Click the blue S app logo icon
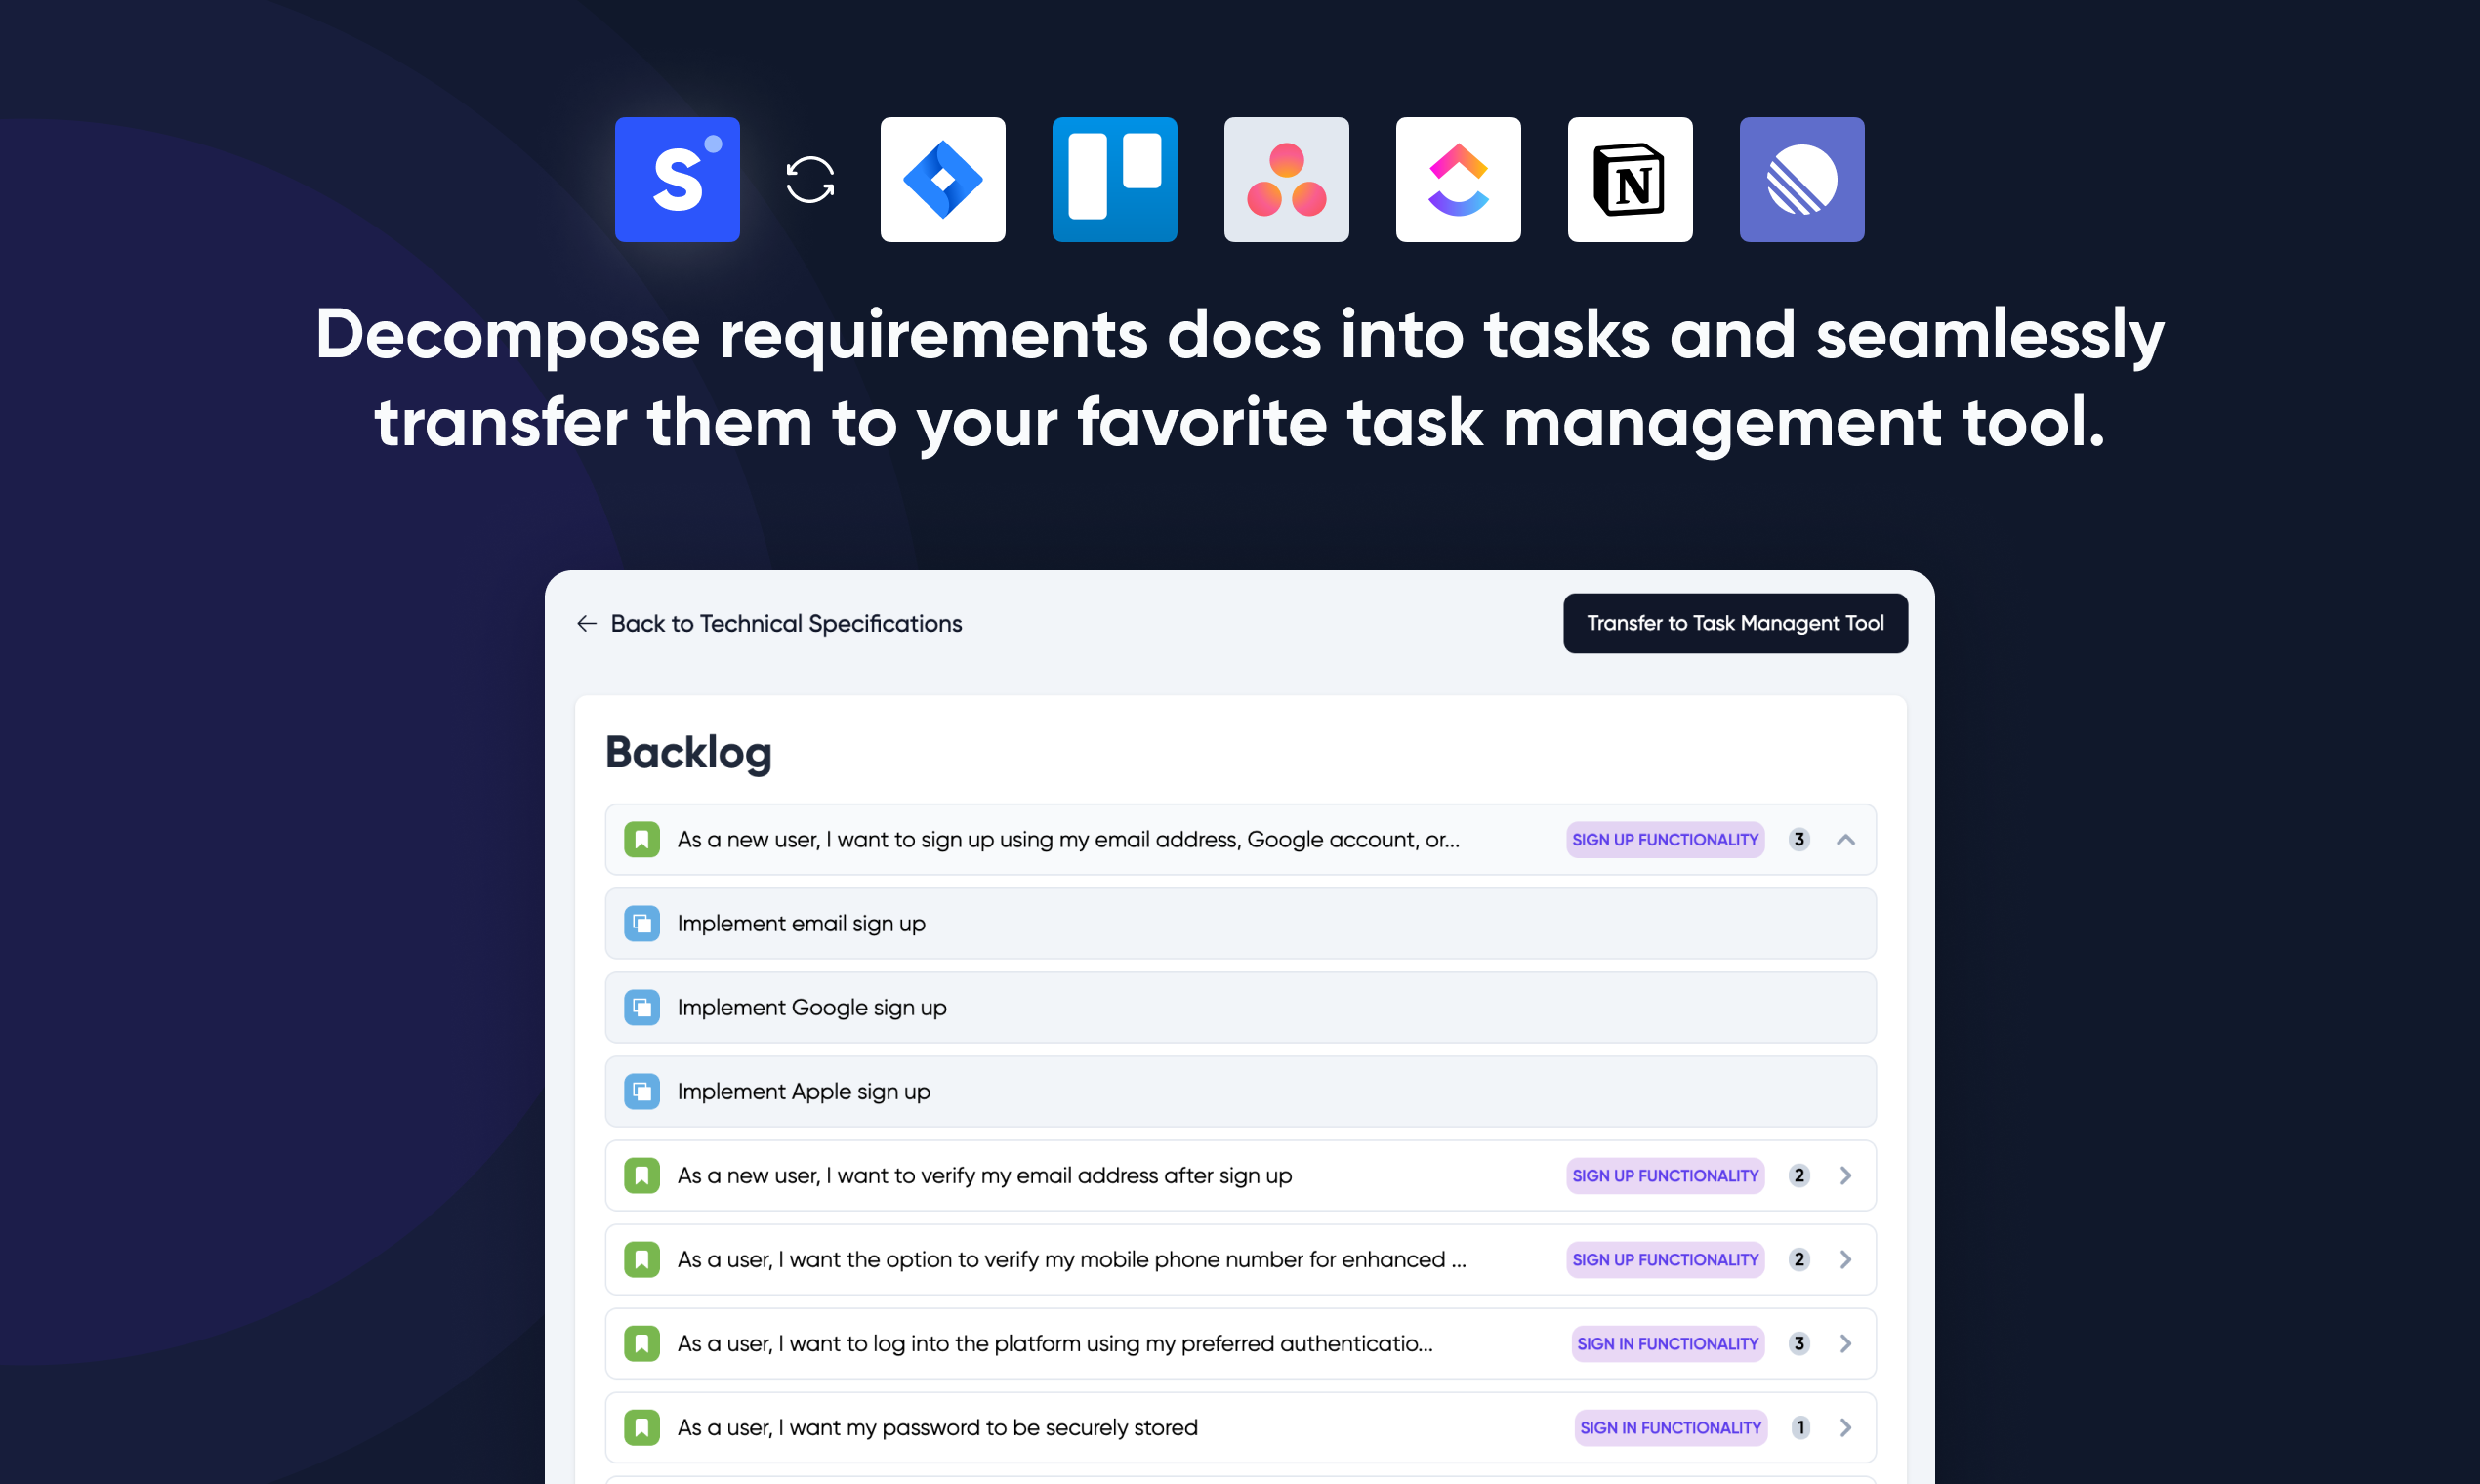Image resolution: width=2480 pixels, height=1484 pixels. tap(677, 179)
